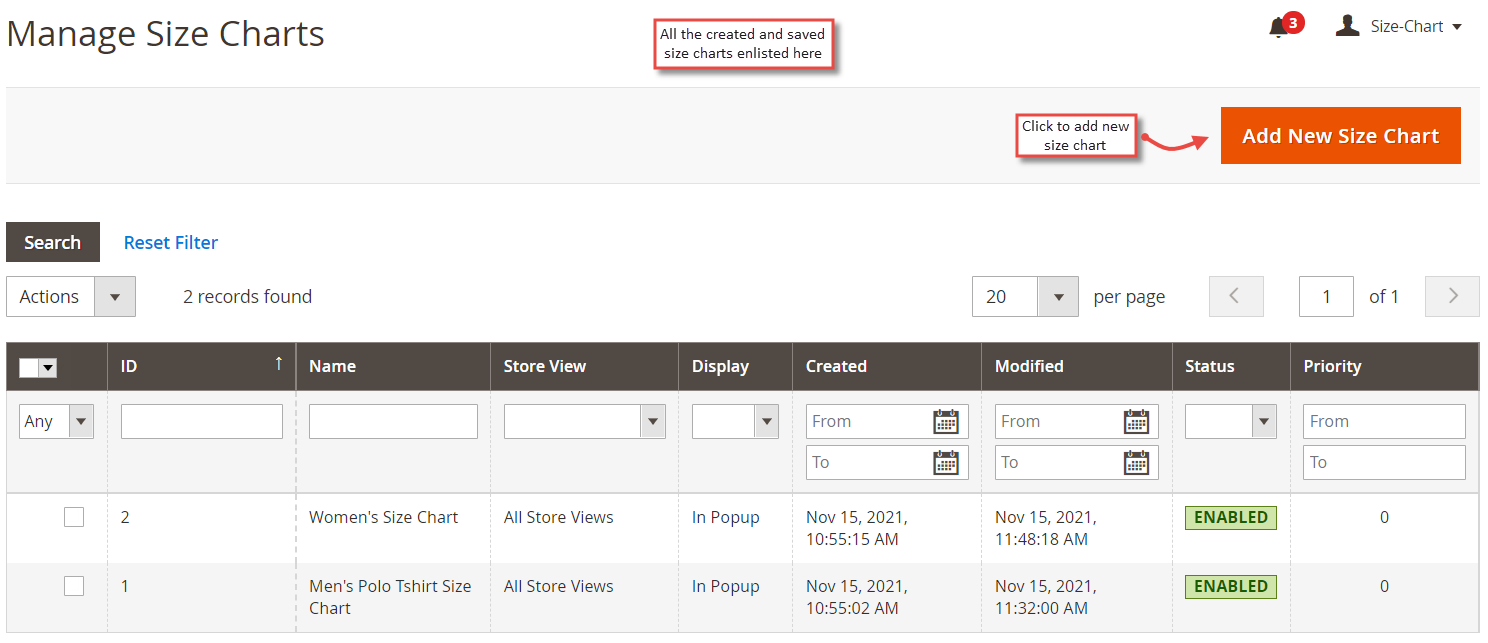Open the Modified To calendar picker
The height and width of the screenshot is (643, 1488).
point(1136,462)
